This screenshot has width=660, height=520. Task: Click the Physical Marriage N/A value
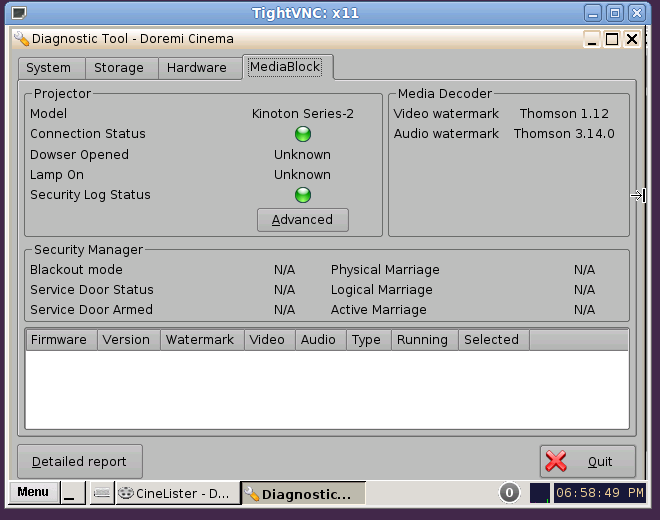584,270
